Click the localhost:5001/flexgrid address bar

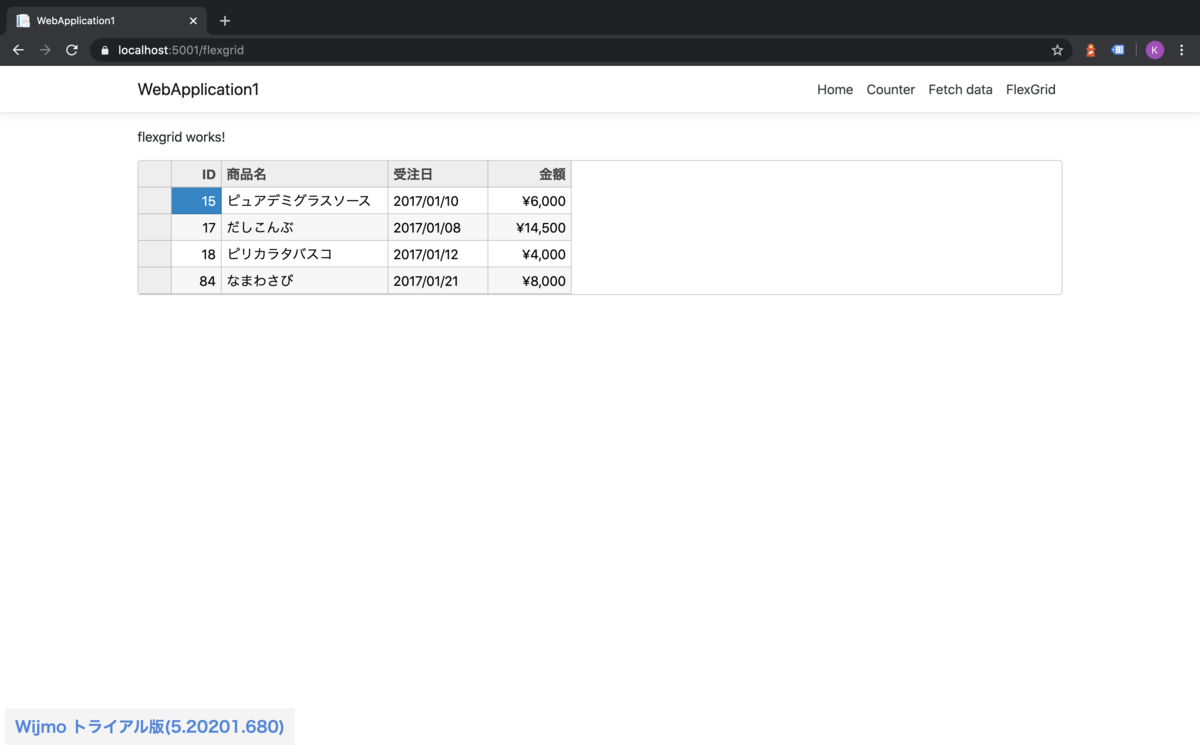tap(581, 50)
